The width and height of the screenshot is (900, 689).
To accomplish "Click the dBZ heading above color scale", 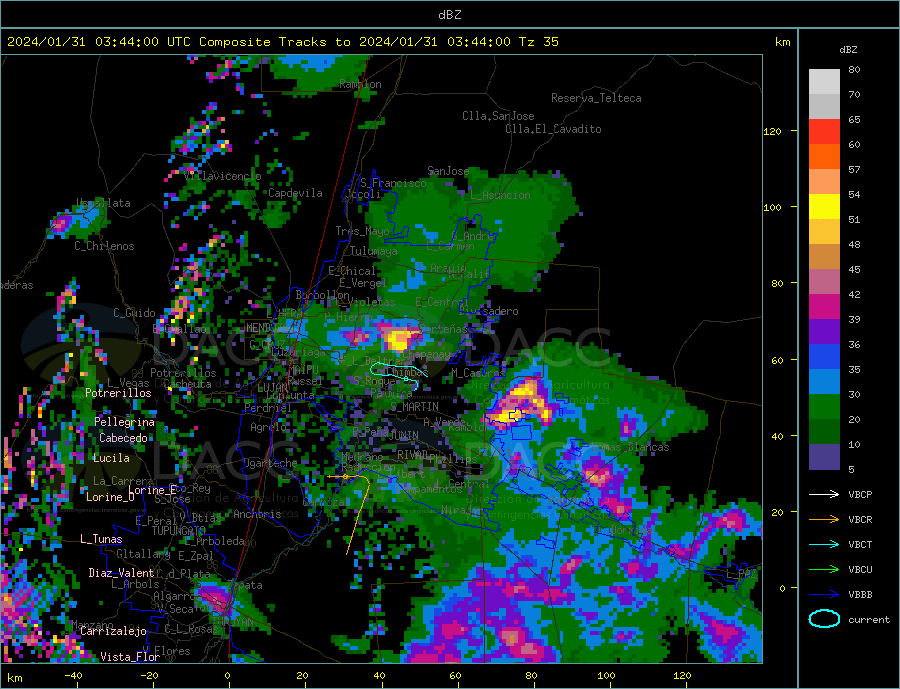I will point(848,50).
